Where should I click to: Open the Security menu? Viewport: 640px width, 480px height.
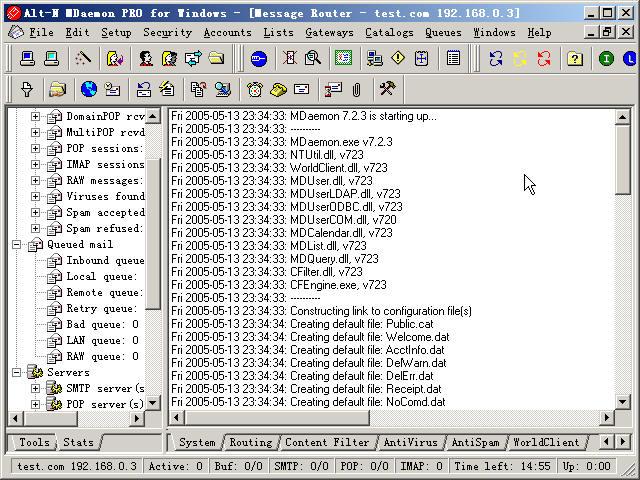pos(166,33)
